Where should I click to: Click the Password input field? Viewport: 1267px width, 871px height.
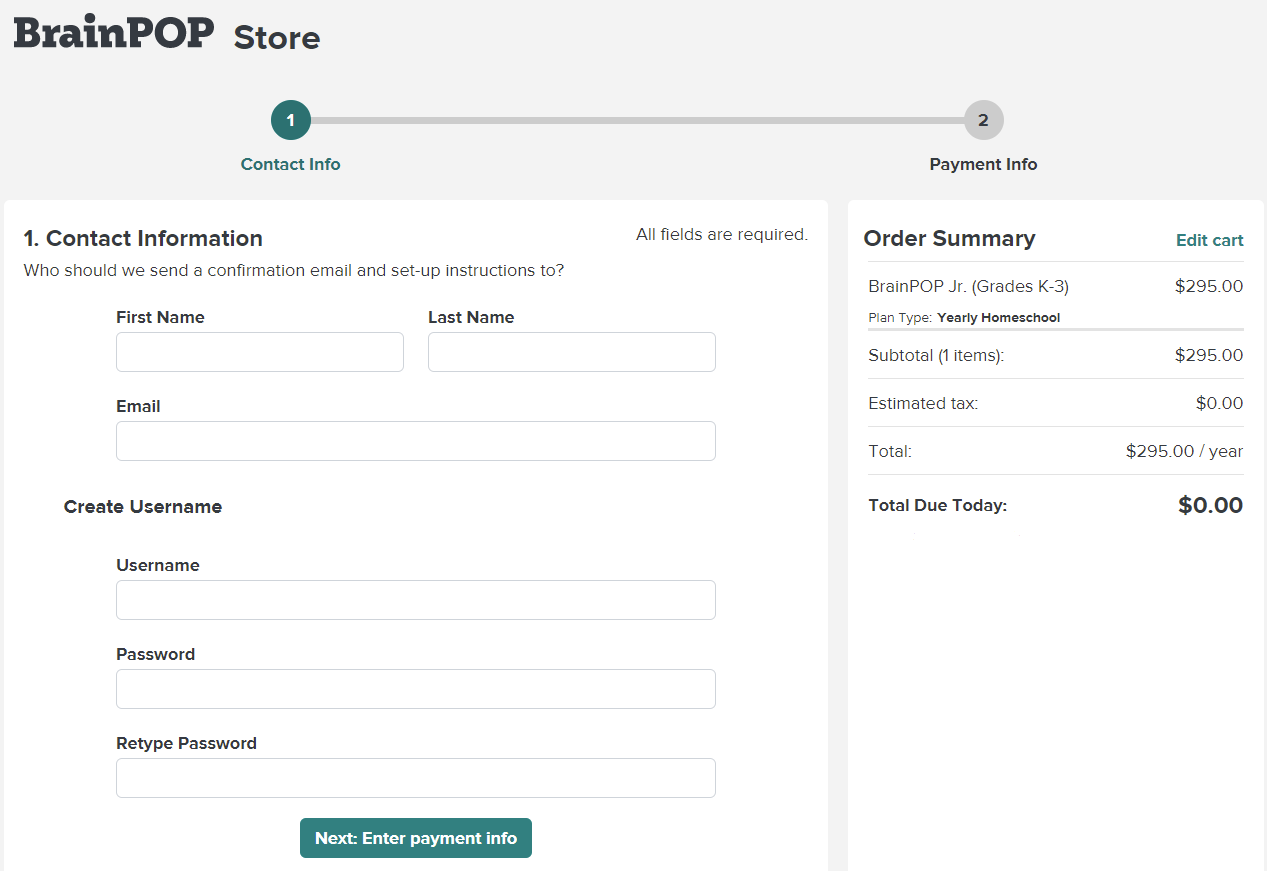point(416,689)
